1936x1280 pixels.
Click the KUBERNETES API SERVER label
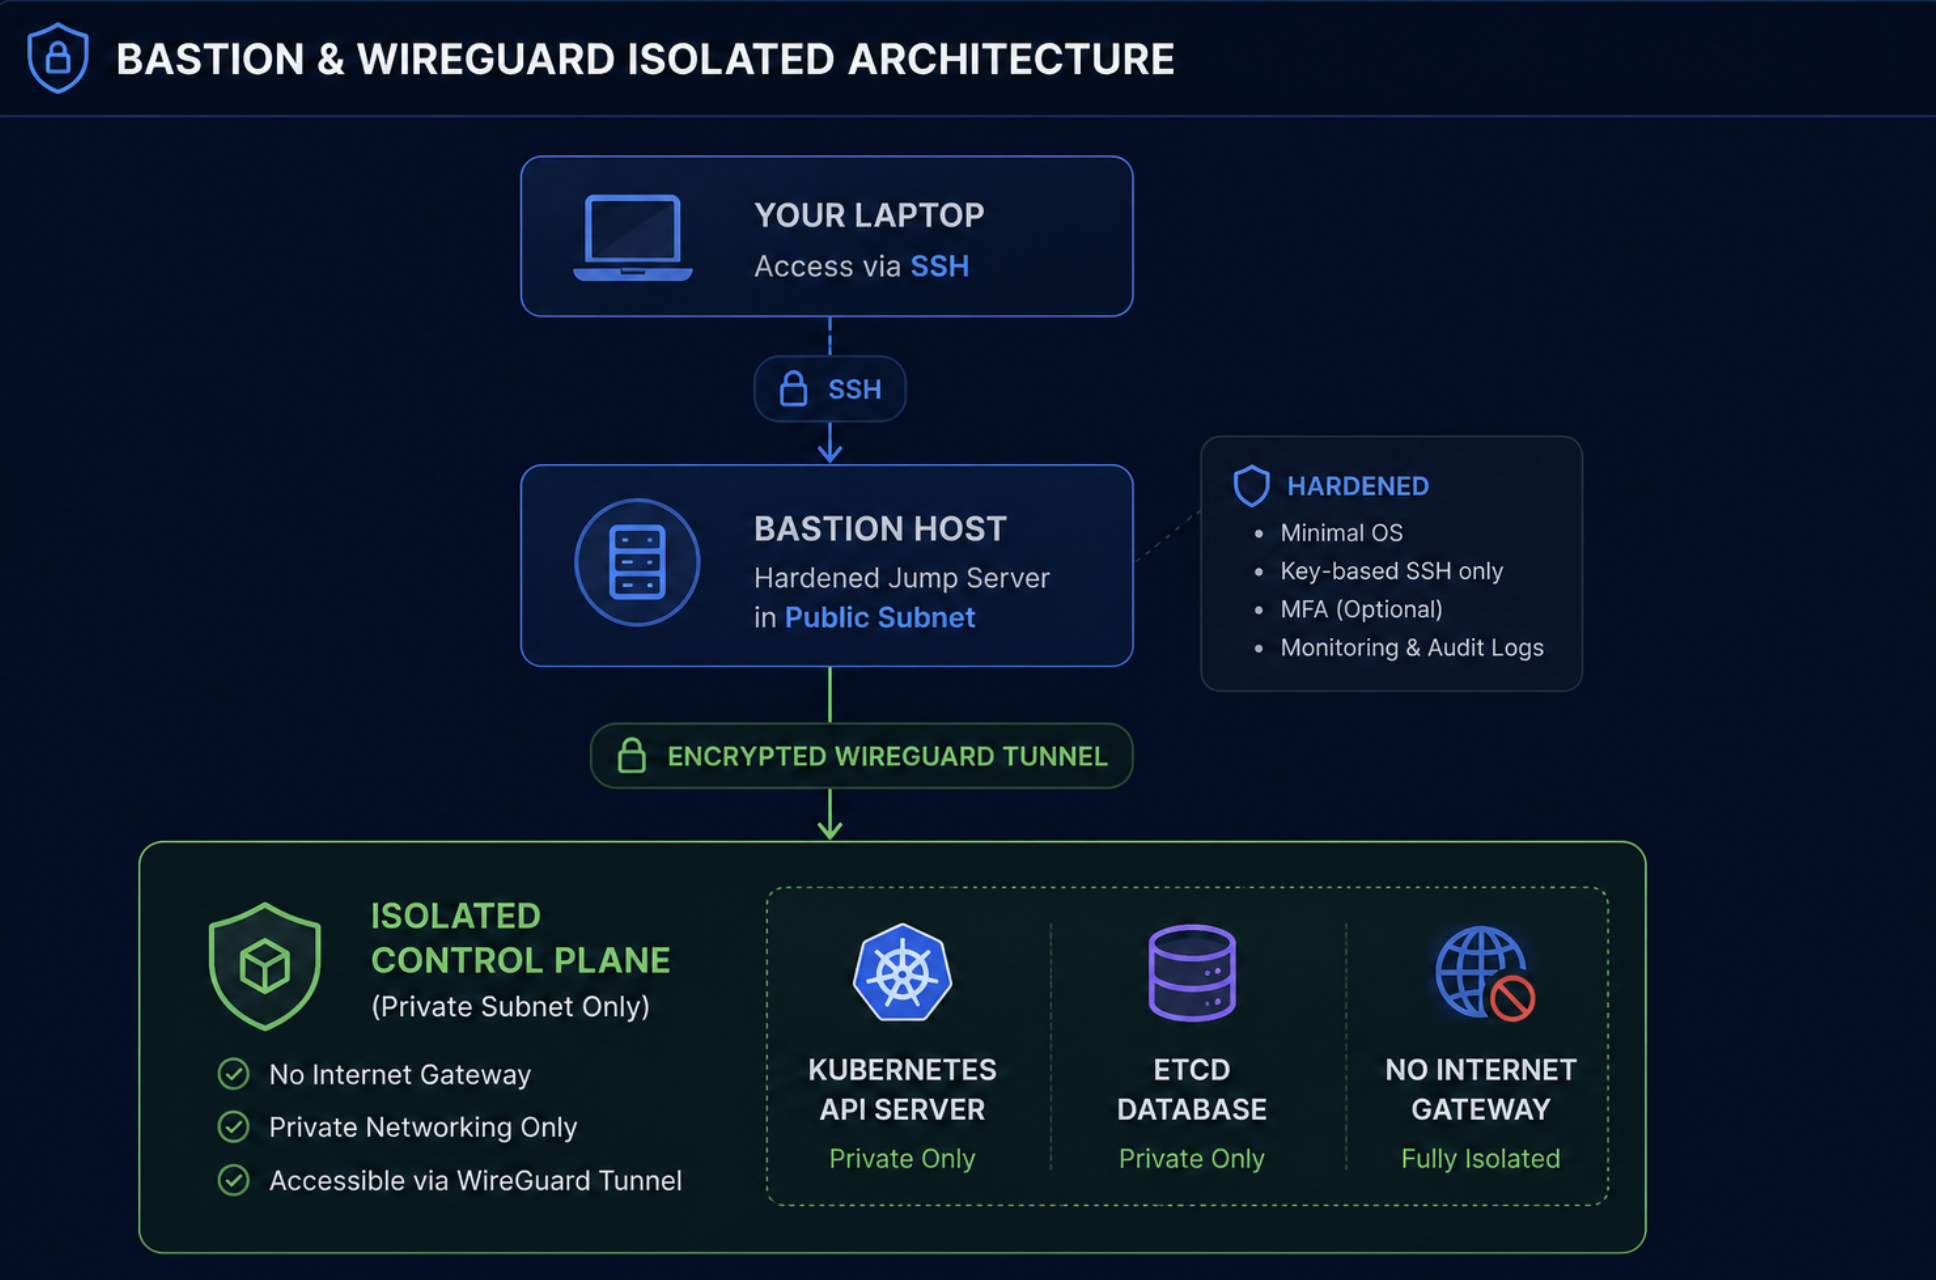coord(902,1089)
